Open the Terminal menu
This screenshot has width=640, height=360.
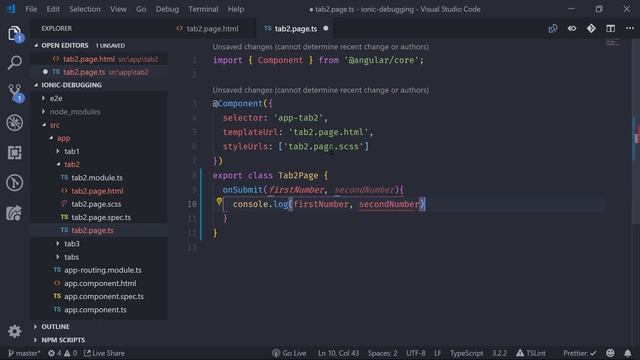tap(203, 9)
